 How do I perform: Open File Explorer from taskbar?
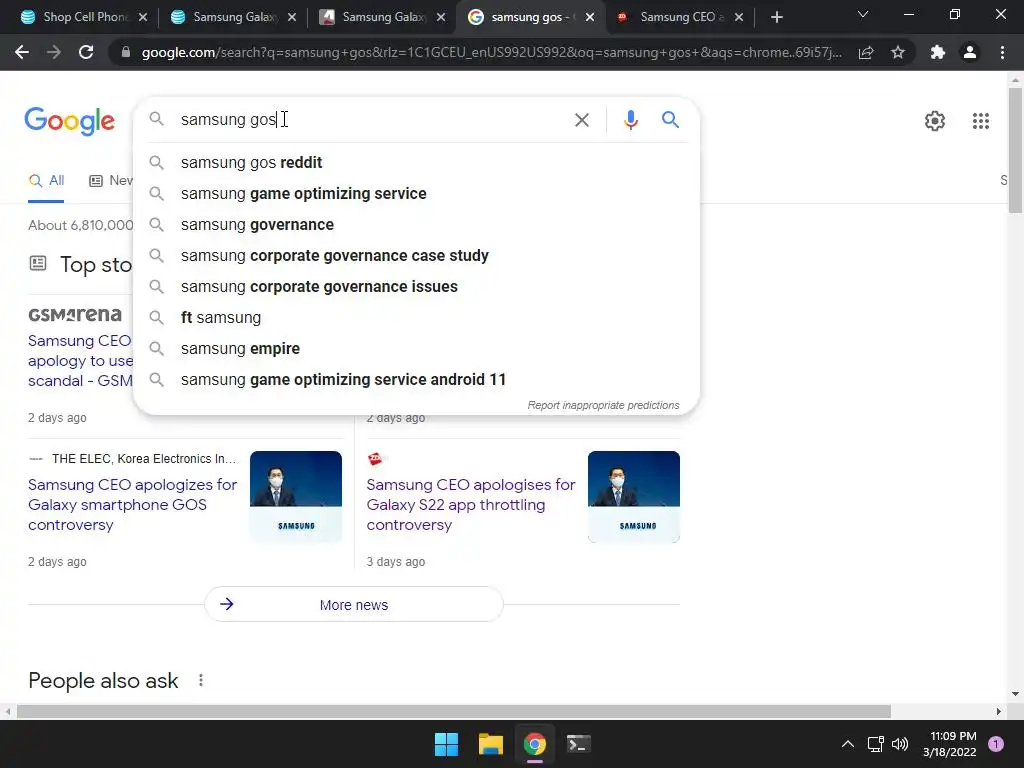click(490, 744)
